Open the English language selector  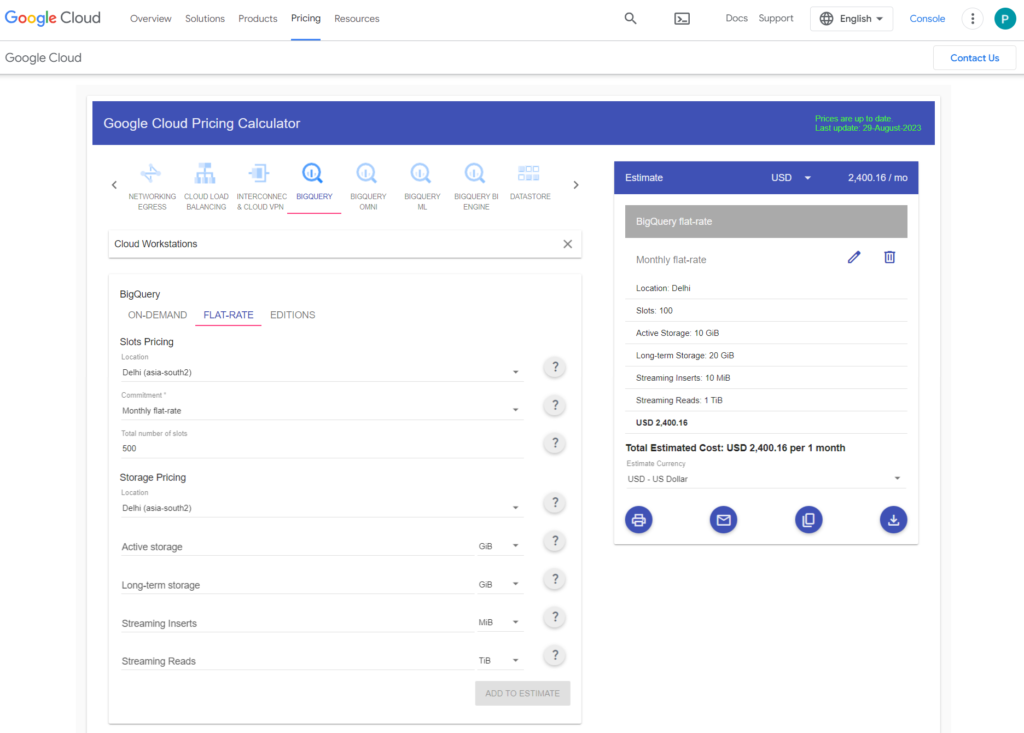(x=852, y=19)
